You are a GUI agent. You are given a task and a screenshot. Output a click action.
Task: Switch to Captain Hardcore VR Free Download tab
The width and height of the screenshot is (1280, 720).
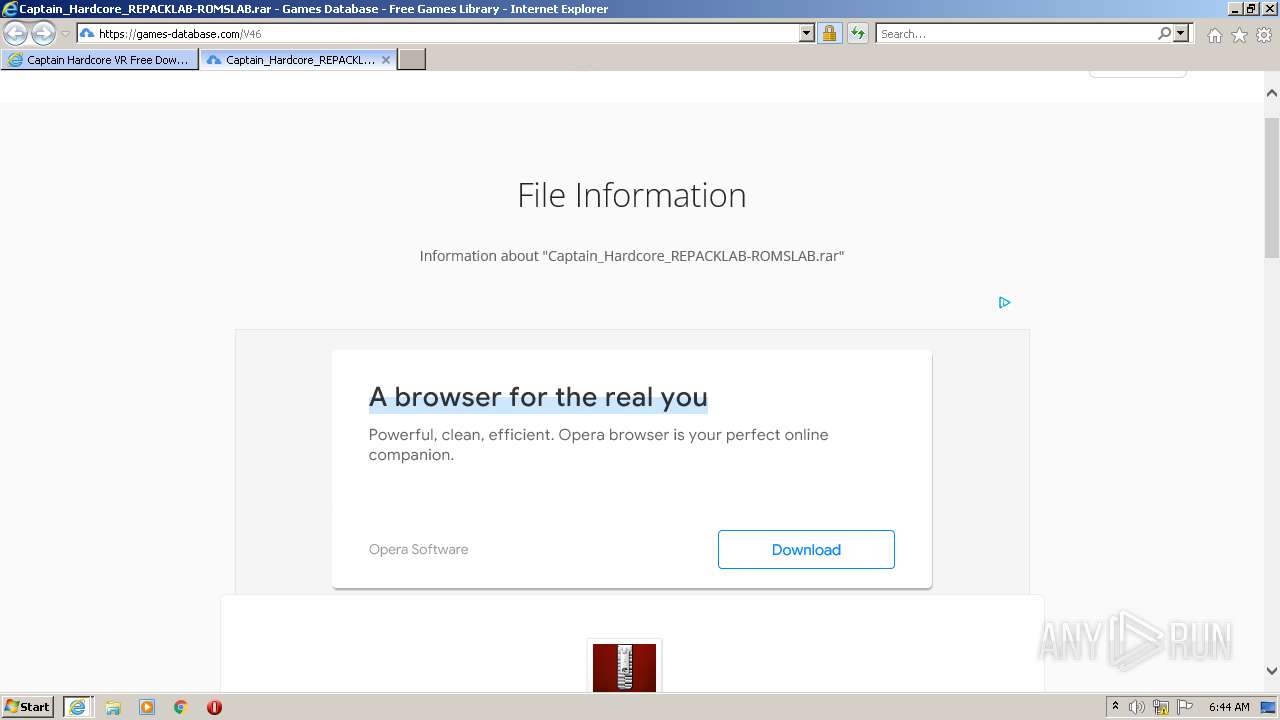click(x=99, y=60)
